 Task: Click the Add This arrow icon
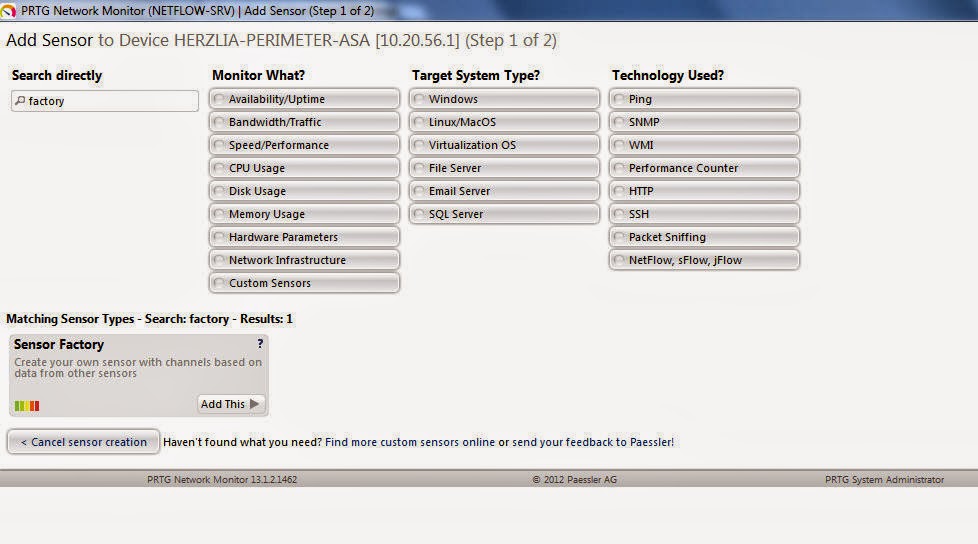[x=254, y=404]
